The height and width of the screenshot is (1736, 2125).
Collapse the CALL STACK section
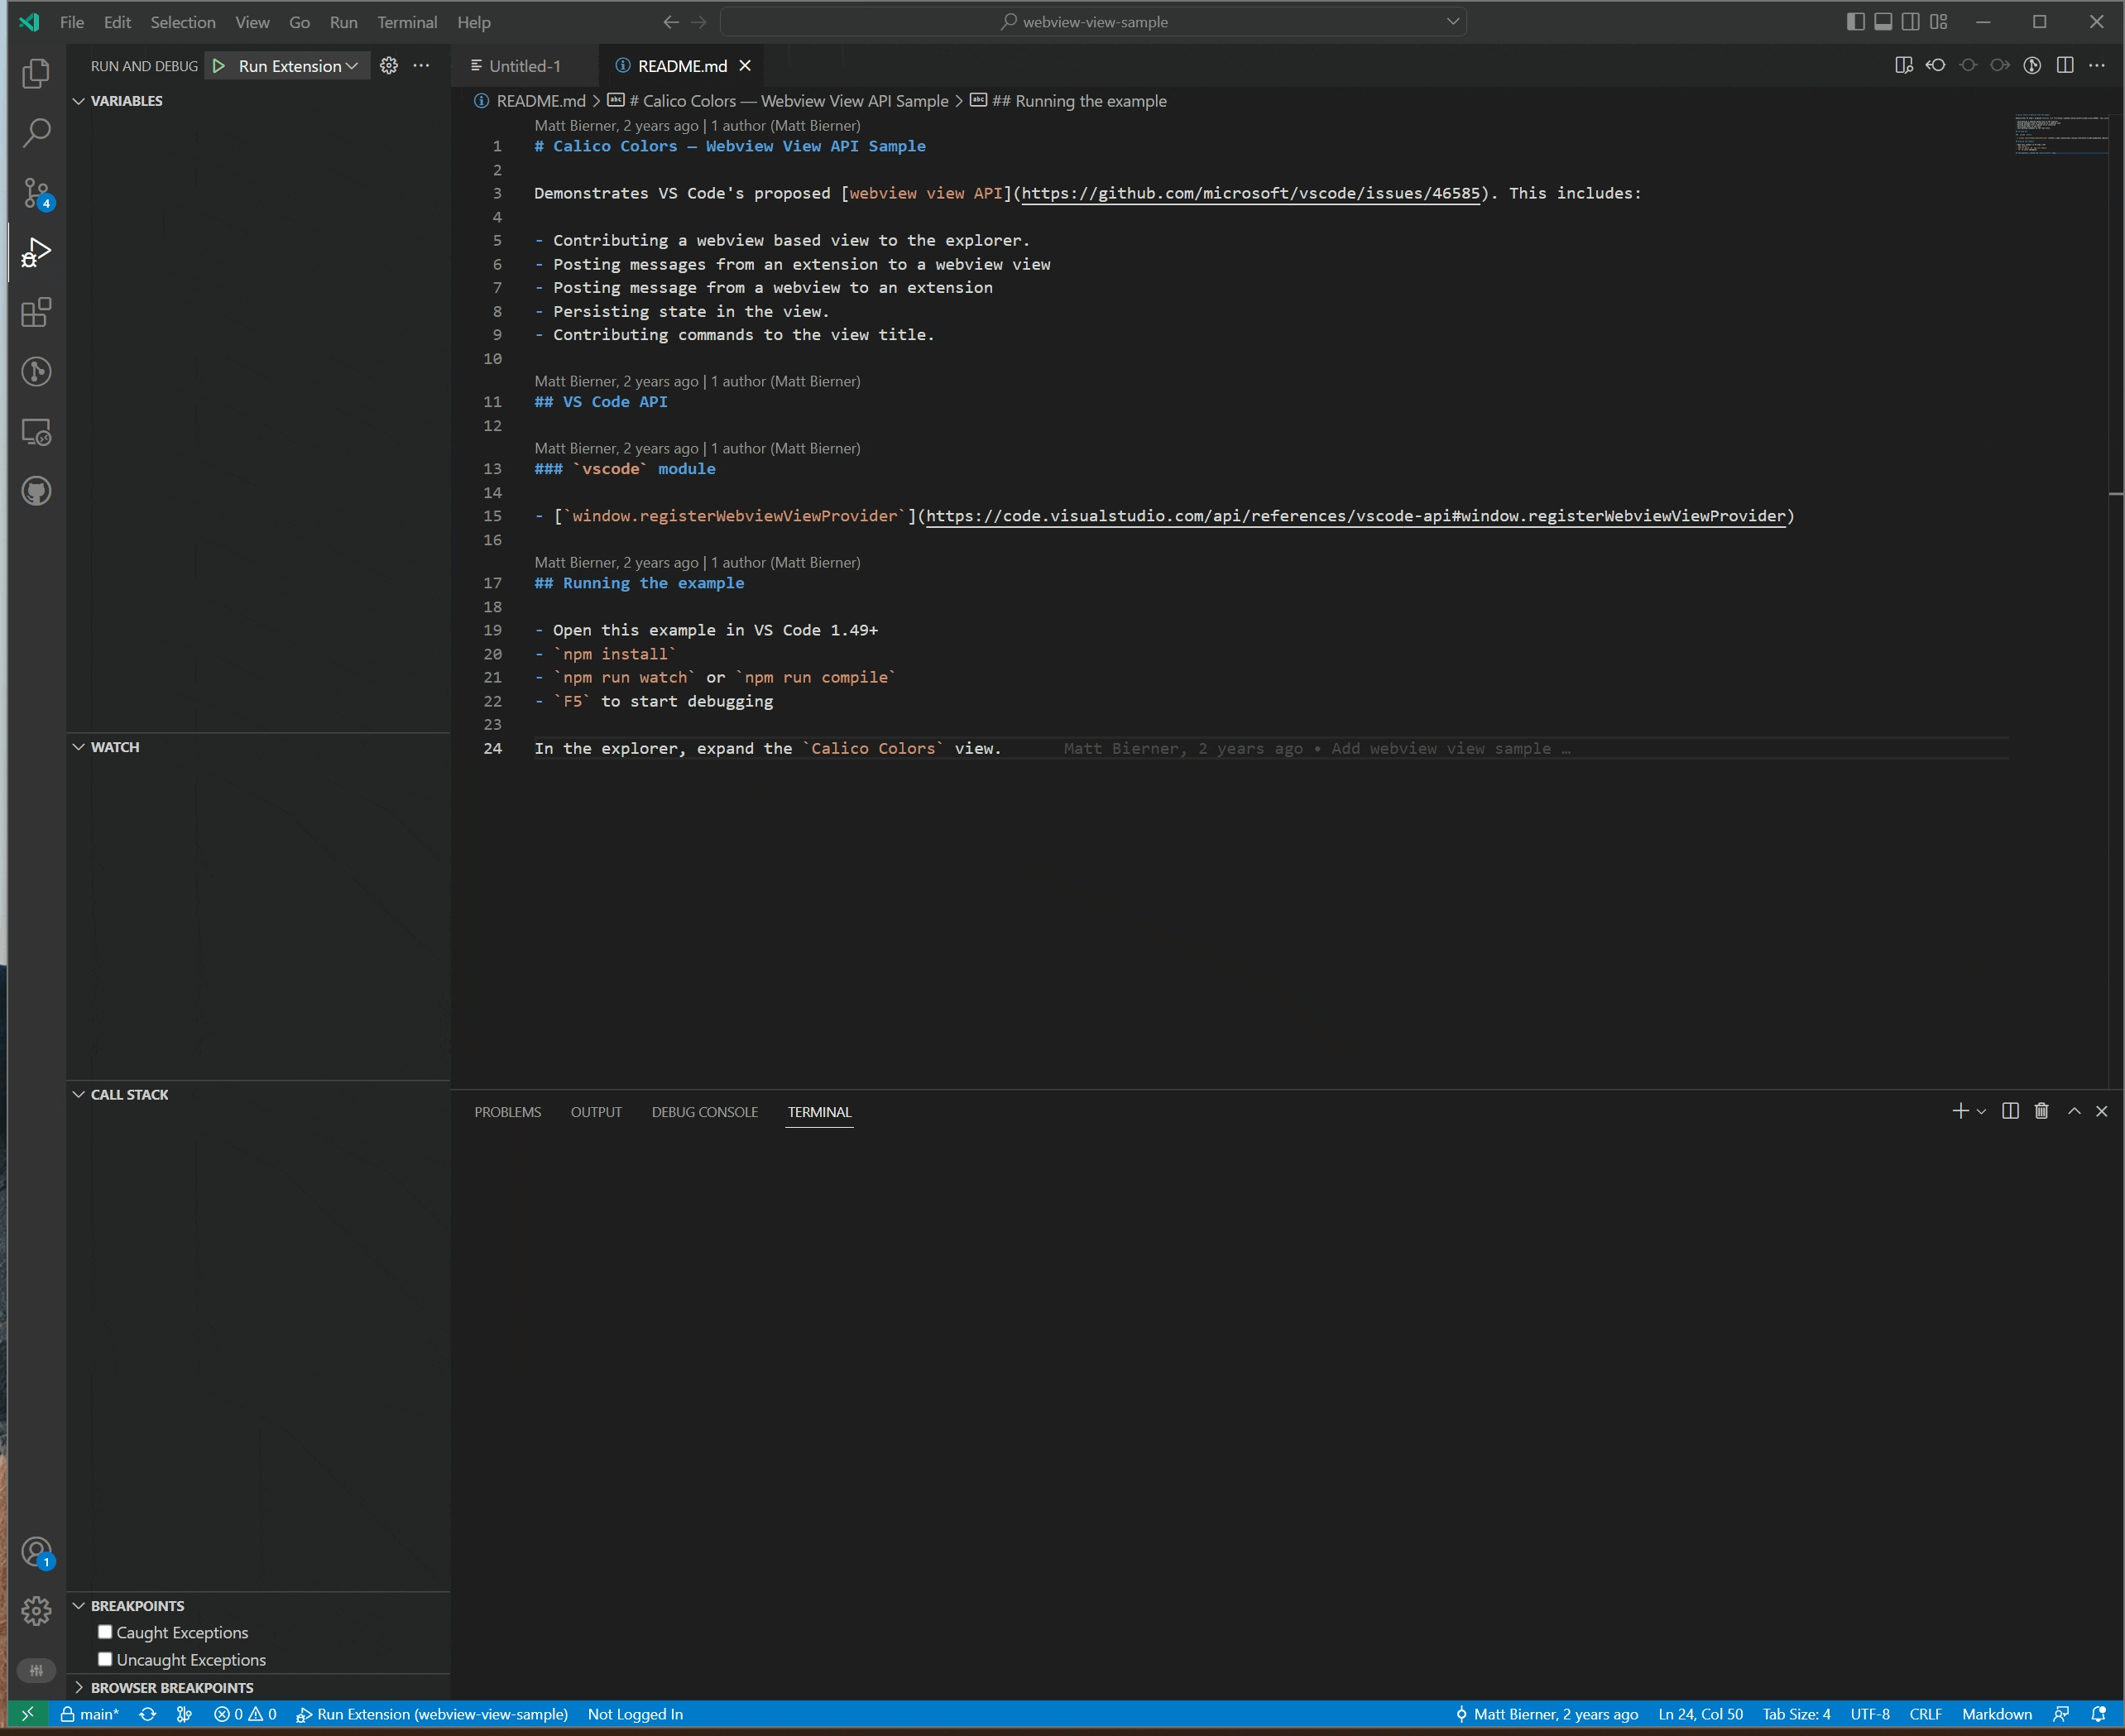click(x=79, y=1094)
